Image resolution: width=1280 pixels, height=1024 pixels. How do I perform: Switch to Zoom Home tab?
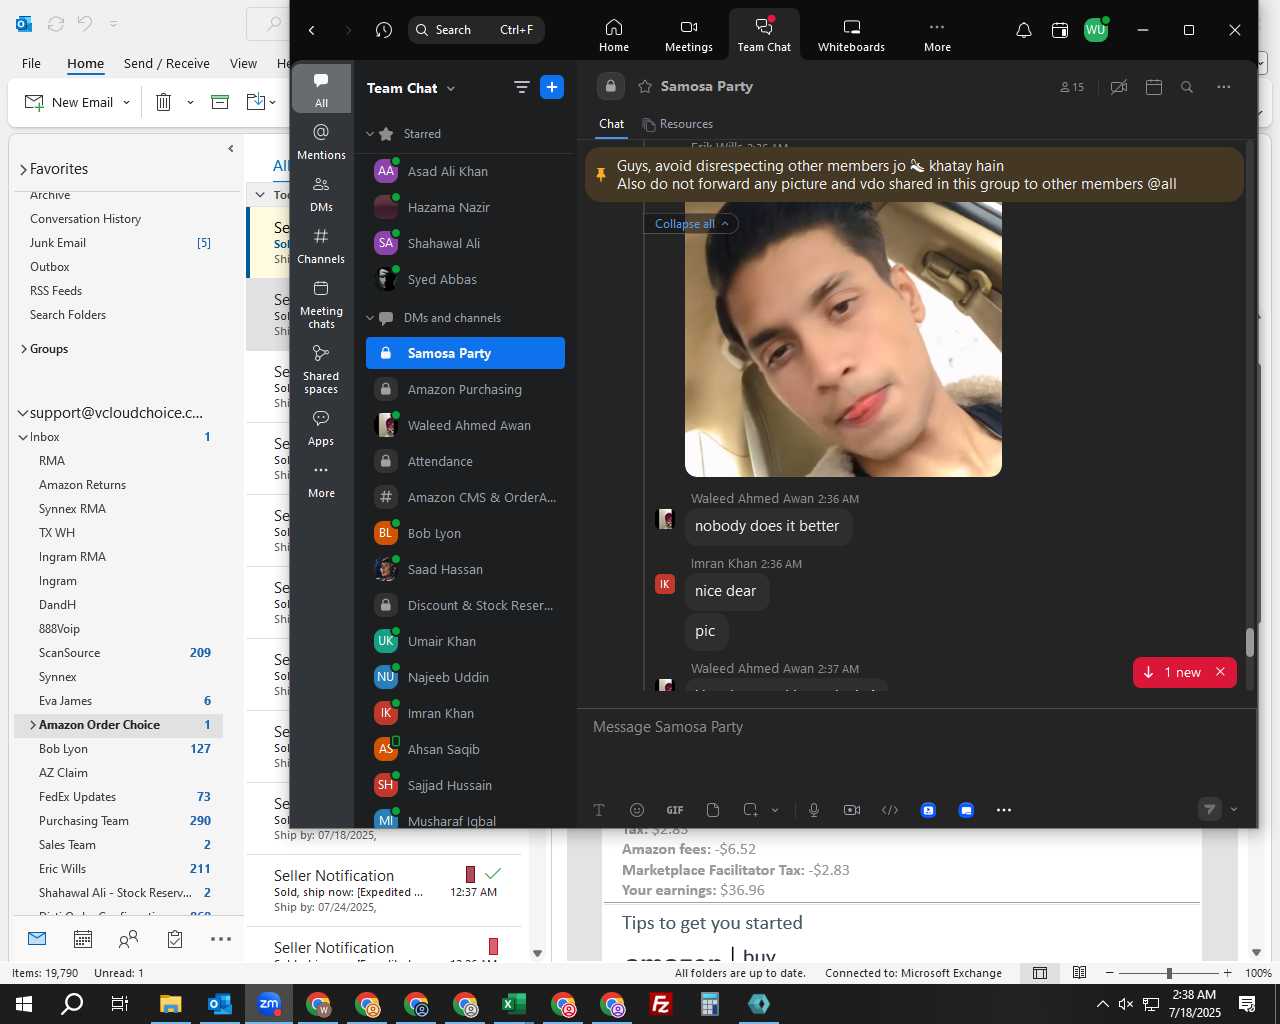(x=614, y=35)
